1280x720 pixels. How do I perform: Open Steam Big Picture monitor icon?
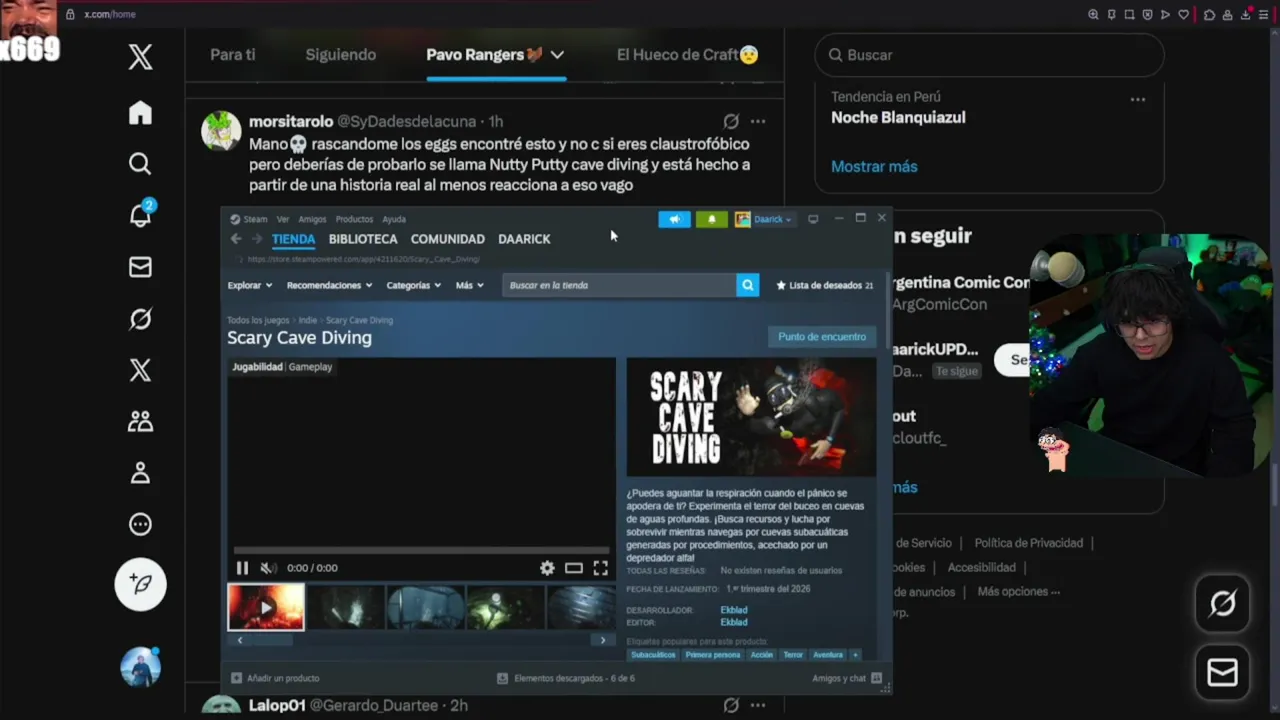813,219
